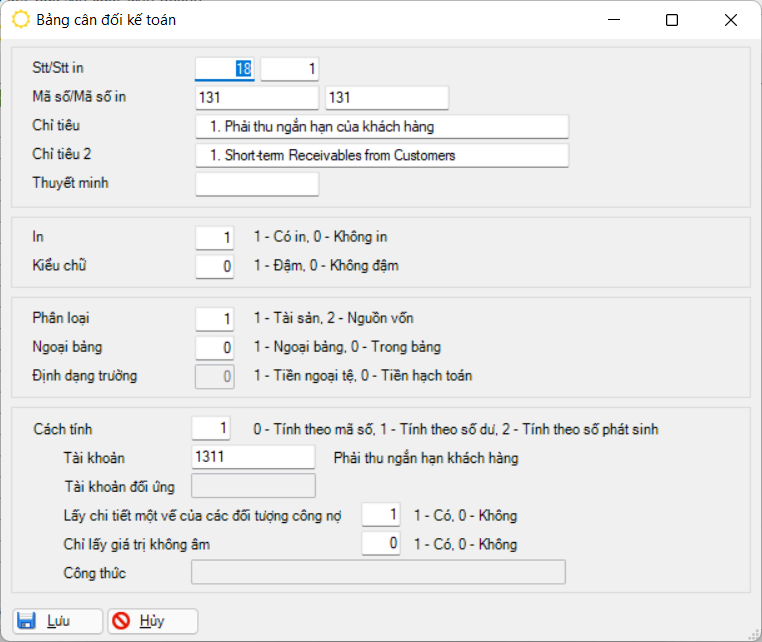Click the In print flag field
This screenshot has width=762, height=642.
pos(214,237)
